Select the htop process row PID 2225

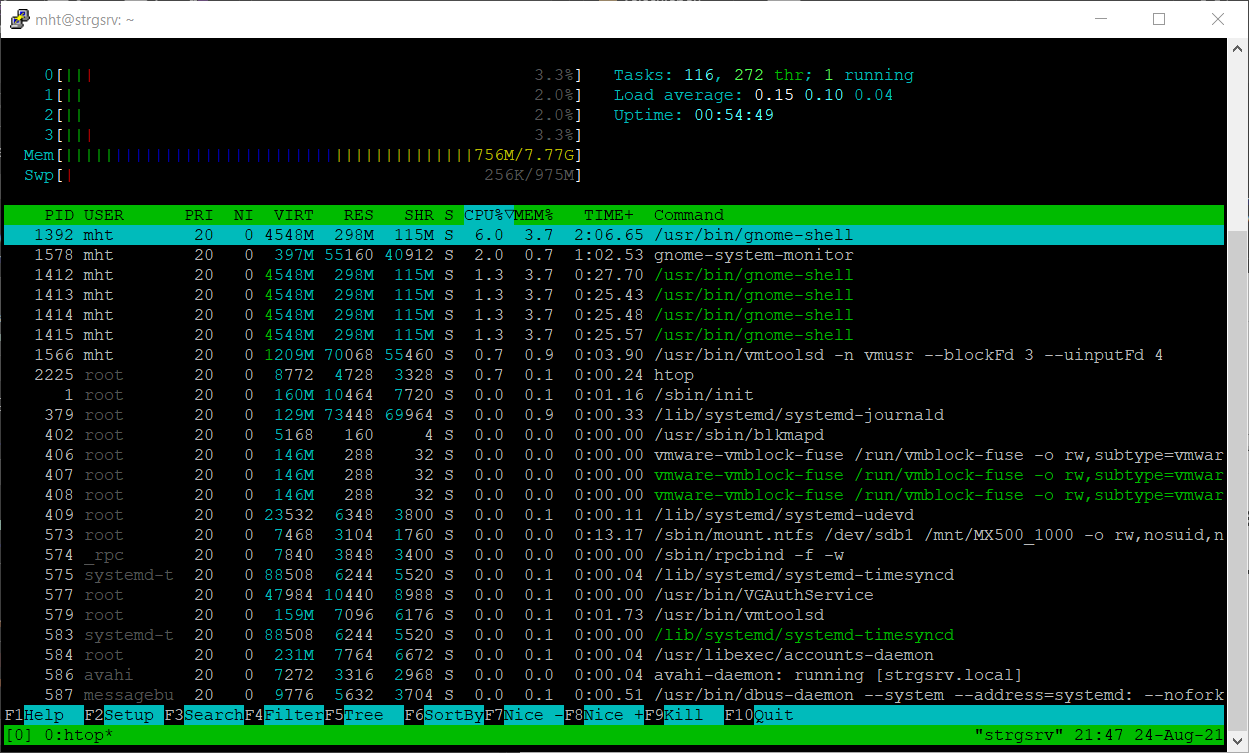pyautogui.click(x=614, y=375)
